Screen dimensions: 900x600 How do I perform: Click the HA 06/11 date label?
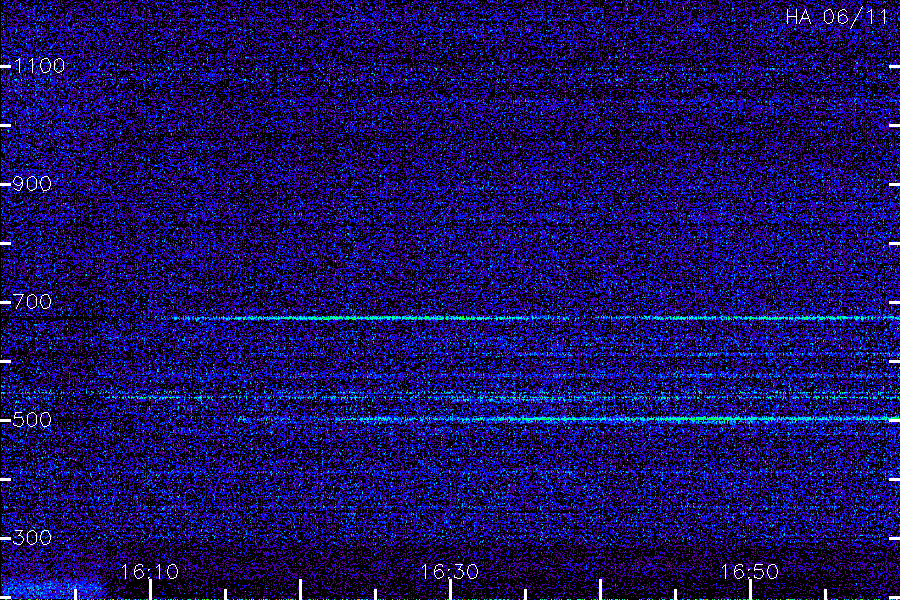pos(837,17)
